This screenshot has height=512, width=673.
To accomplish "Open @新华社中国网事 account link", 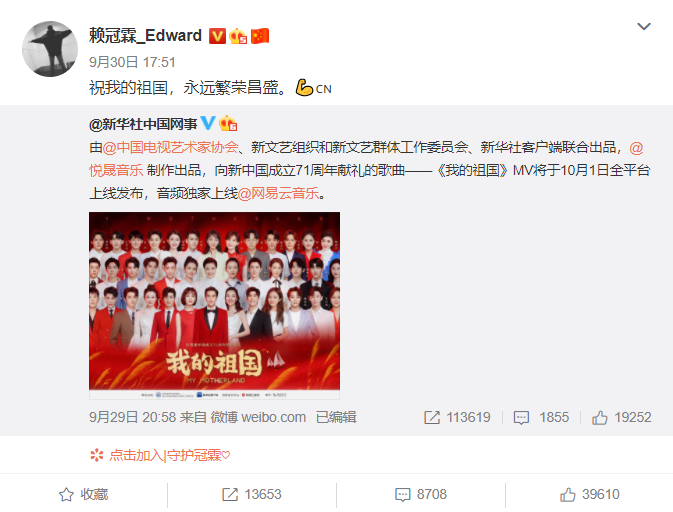I will pos(142,124).
